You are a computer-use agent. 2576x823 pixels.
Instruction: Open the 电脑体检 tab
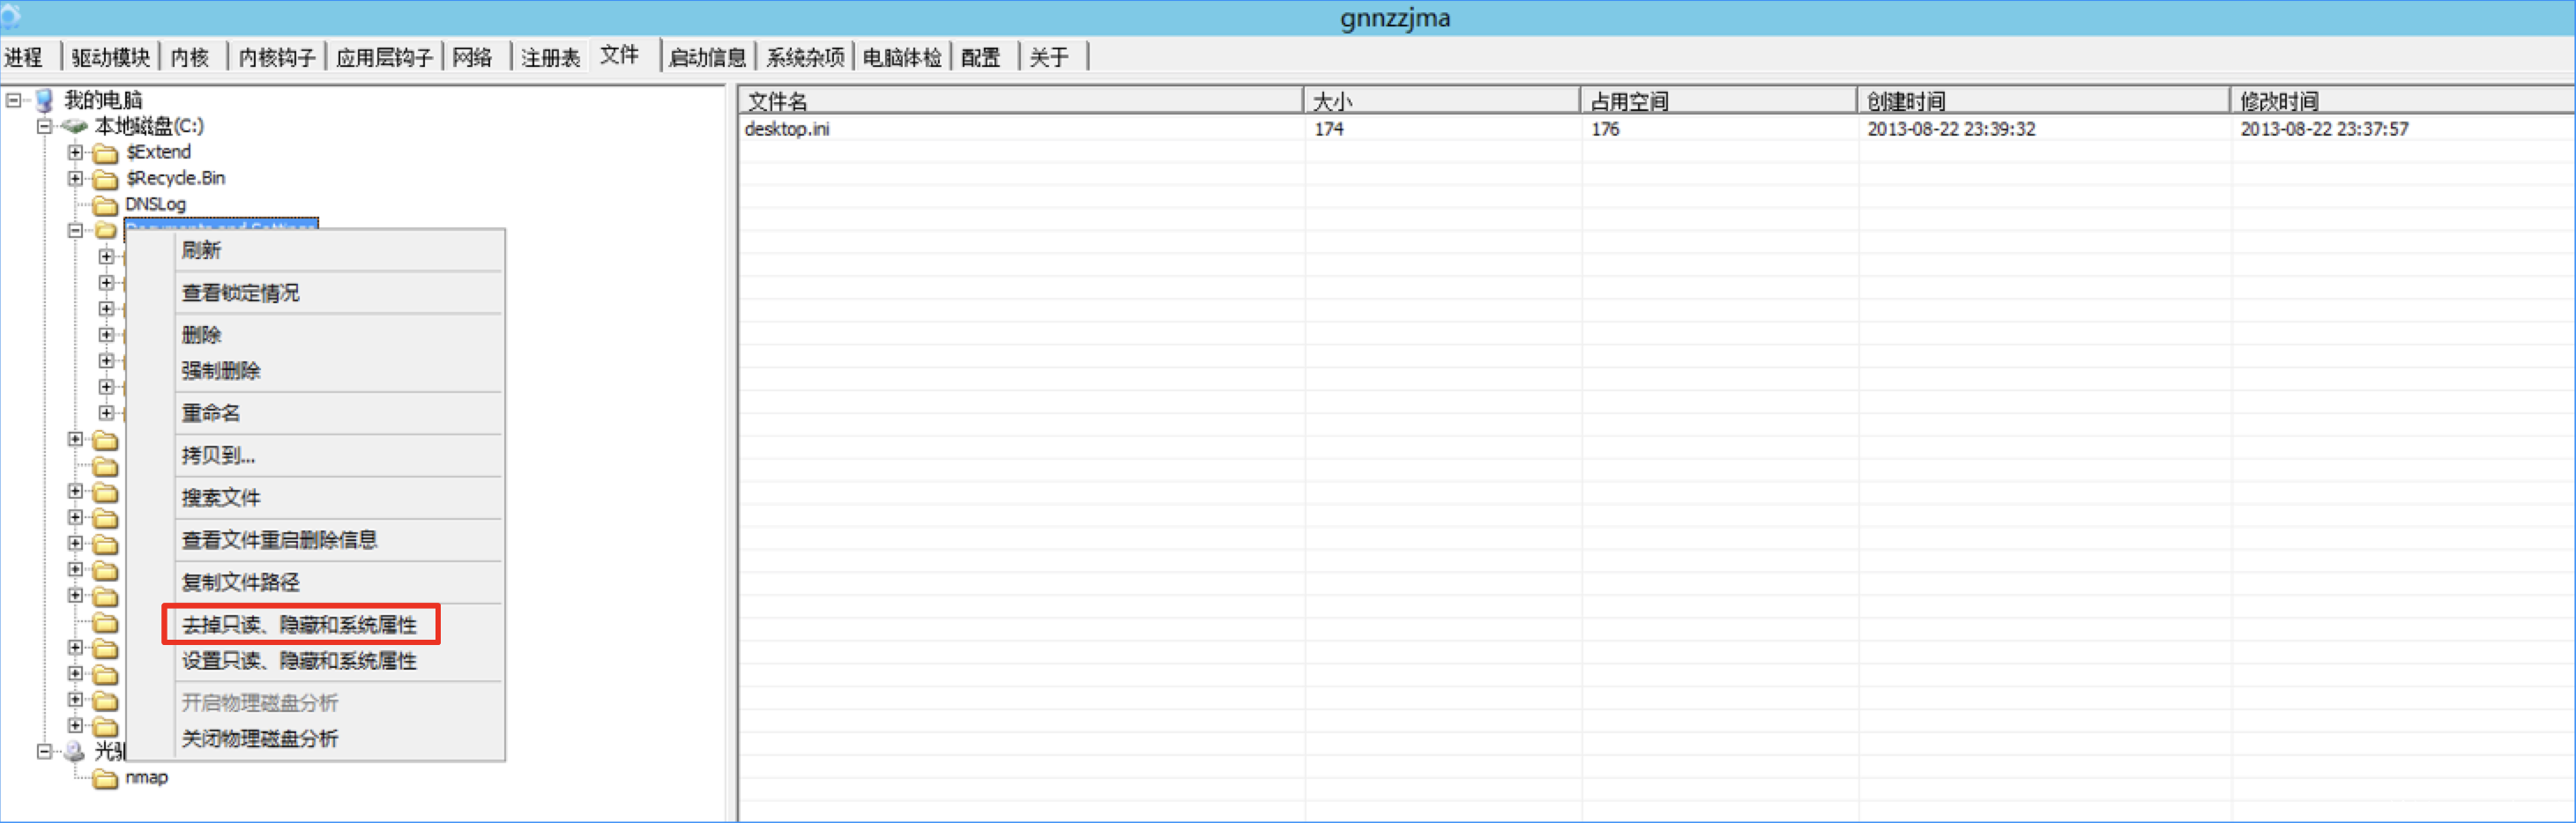(x=902, y=57)
